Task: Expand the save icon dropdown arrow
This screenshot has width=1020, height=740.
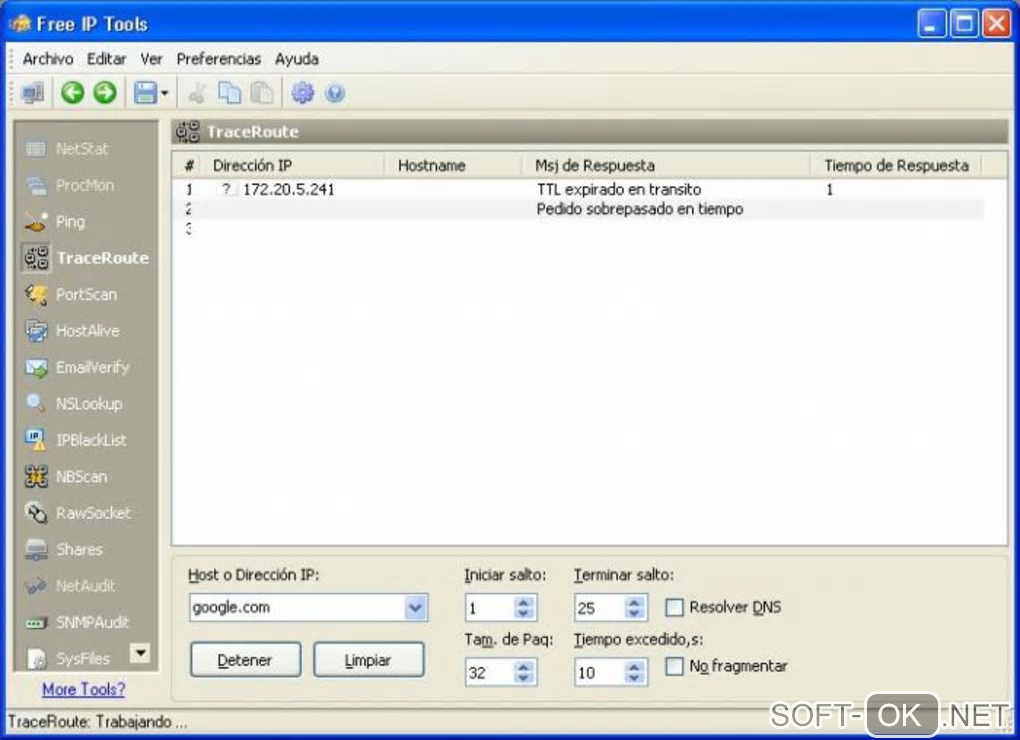Action: click(165, 94)
